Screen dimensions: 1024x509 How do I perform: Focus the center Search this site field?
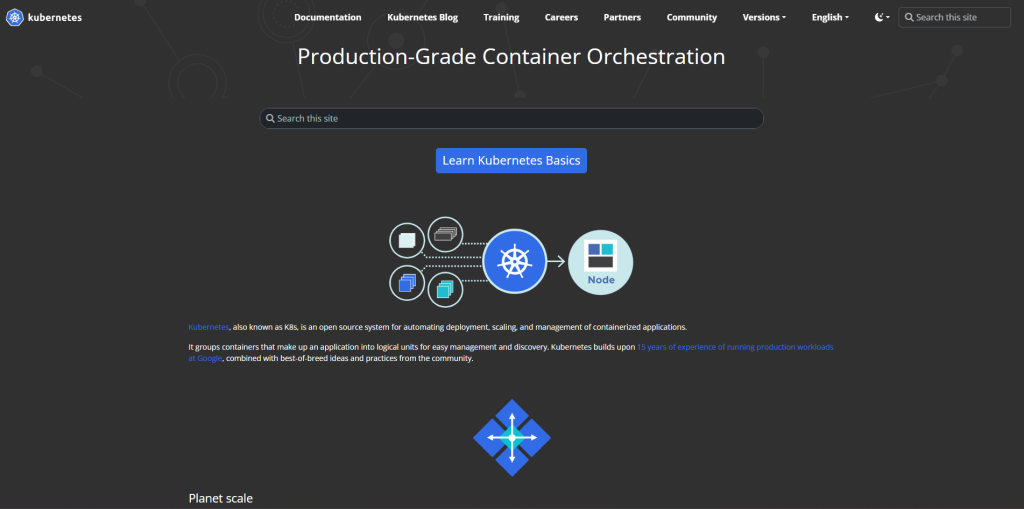tap(511, 118)
